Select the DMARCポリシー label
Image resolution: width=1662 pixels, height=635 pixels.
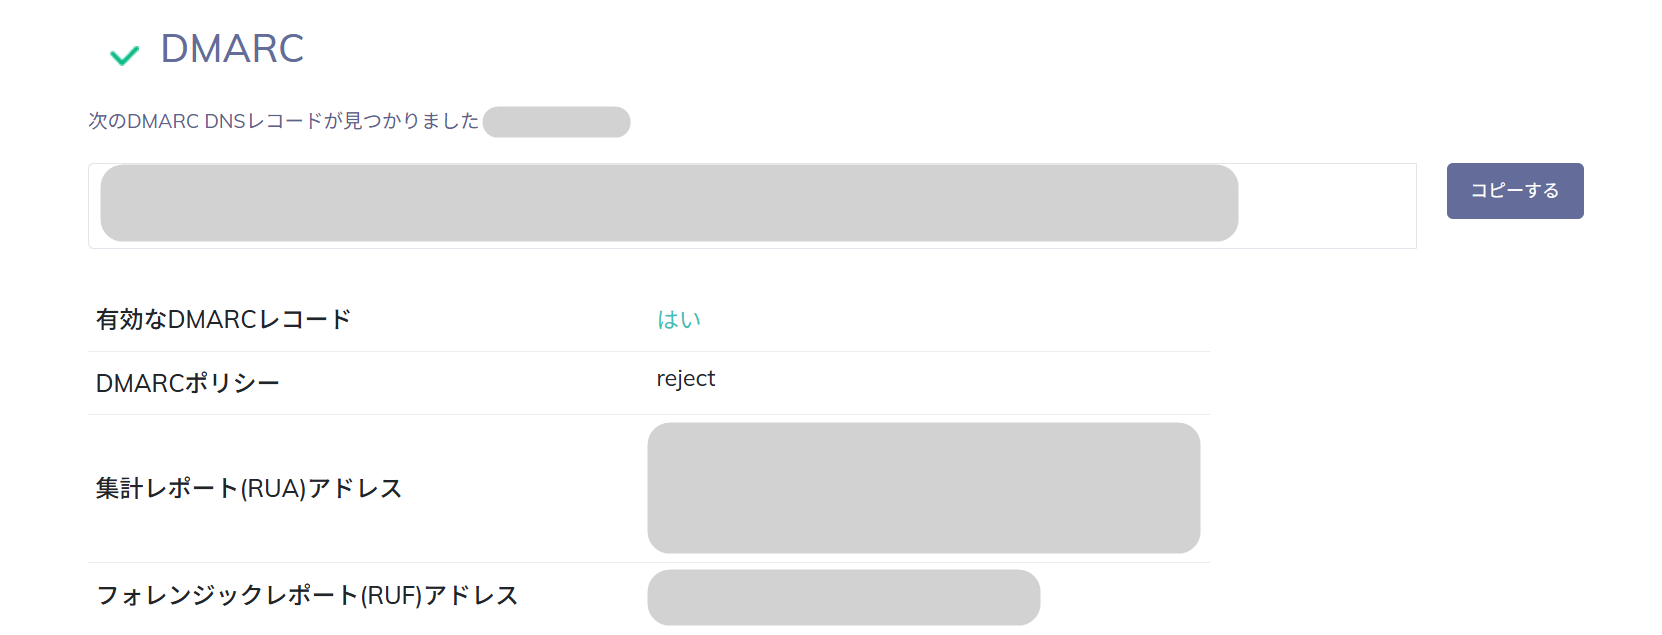click(x=187, y=383)
